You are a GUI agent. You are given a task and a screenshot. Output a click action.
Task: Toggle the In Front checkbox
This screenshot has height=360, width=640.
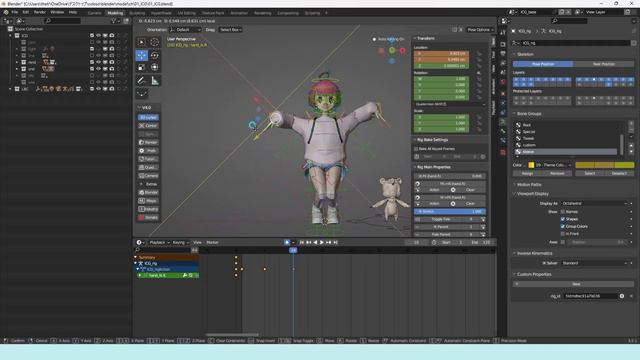(563, 234)
